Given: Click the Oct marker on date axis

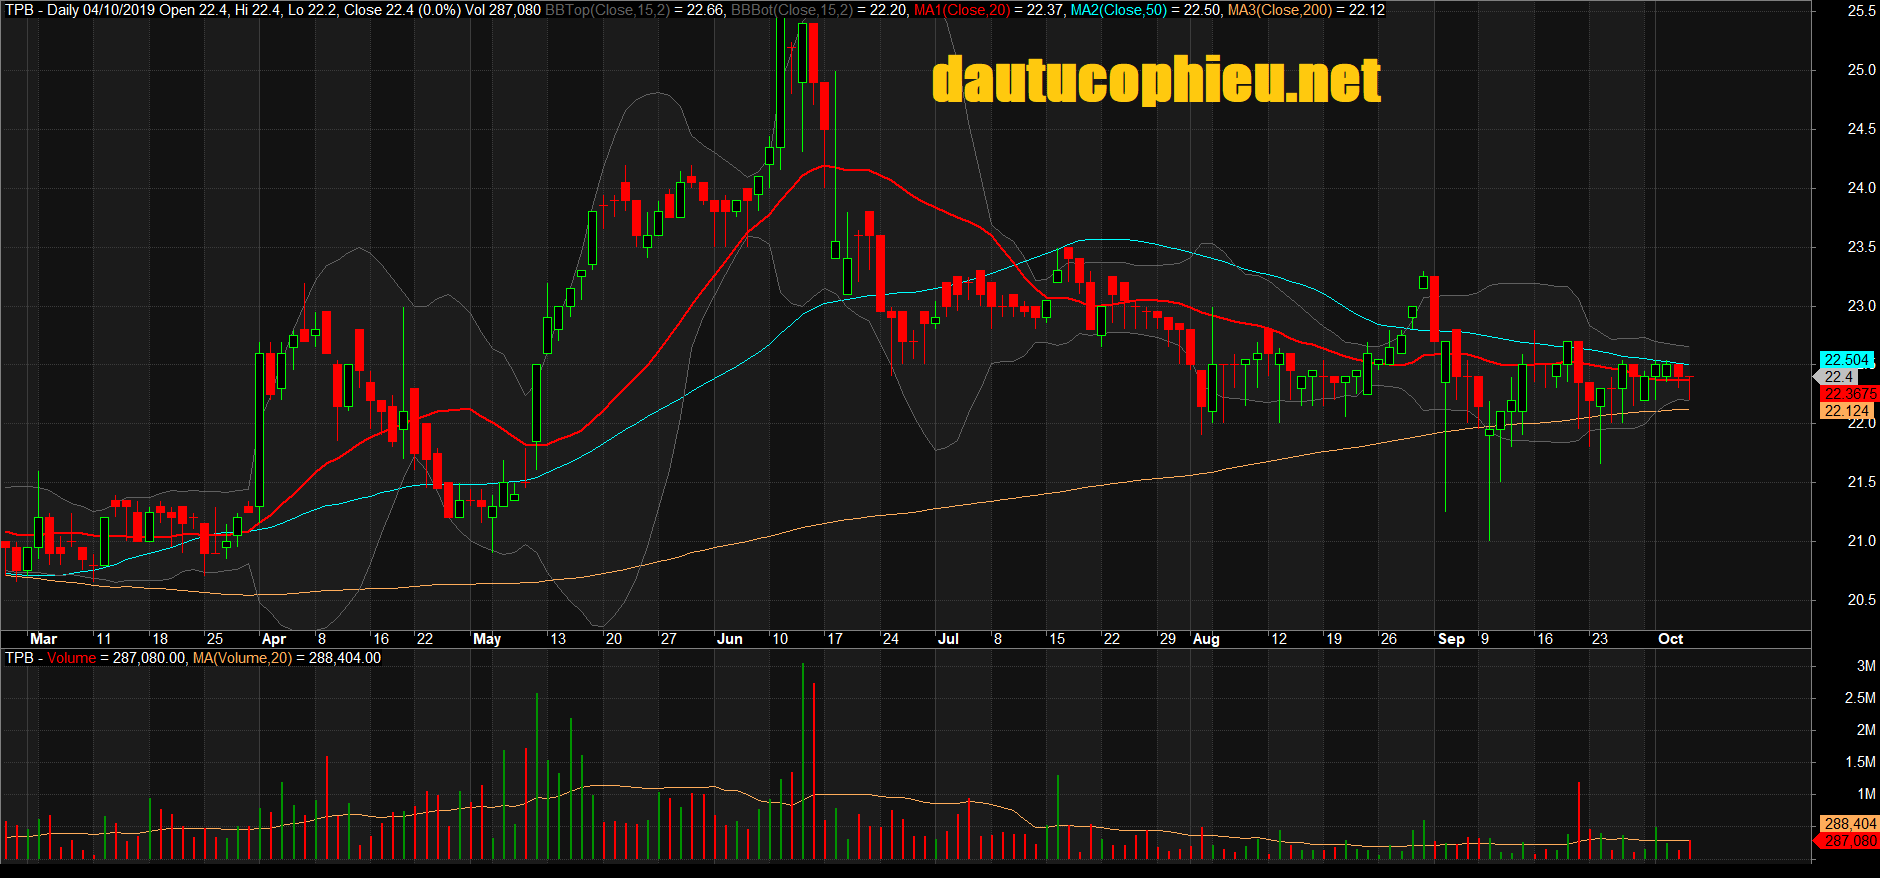Looking at the screenshot, I should pos(1670,639).
